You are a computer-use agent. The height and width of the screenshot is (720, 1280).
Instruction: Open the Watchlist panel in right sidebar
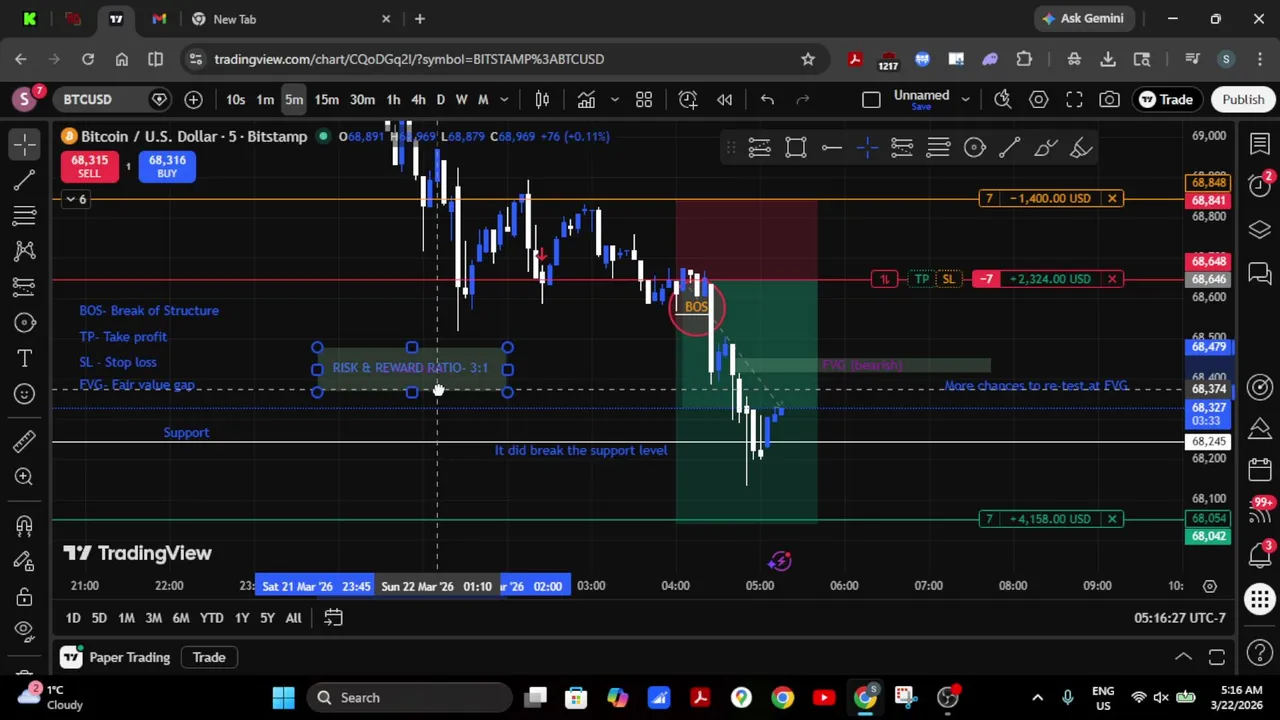[1259, 145]
